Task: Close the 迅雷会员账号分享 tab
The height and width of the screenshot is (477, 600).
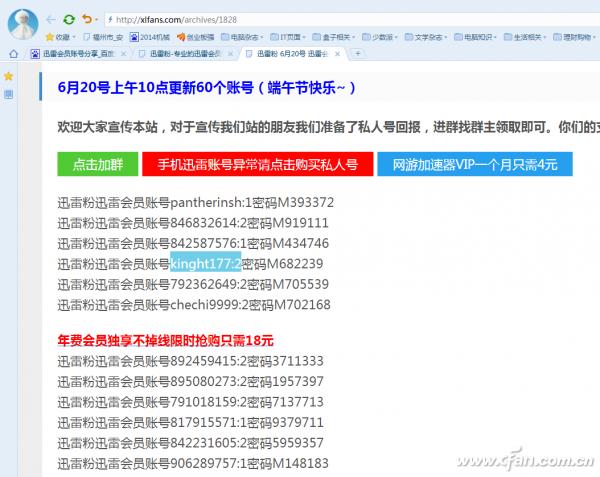Action: (123, 54)
